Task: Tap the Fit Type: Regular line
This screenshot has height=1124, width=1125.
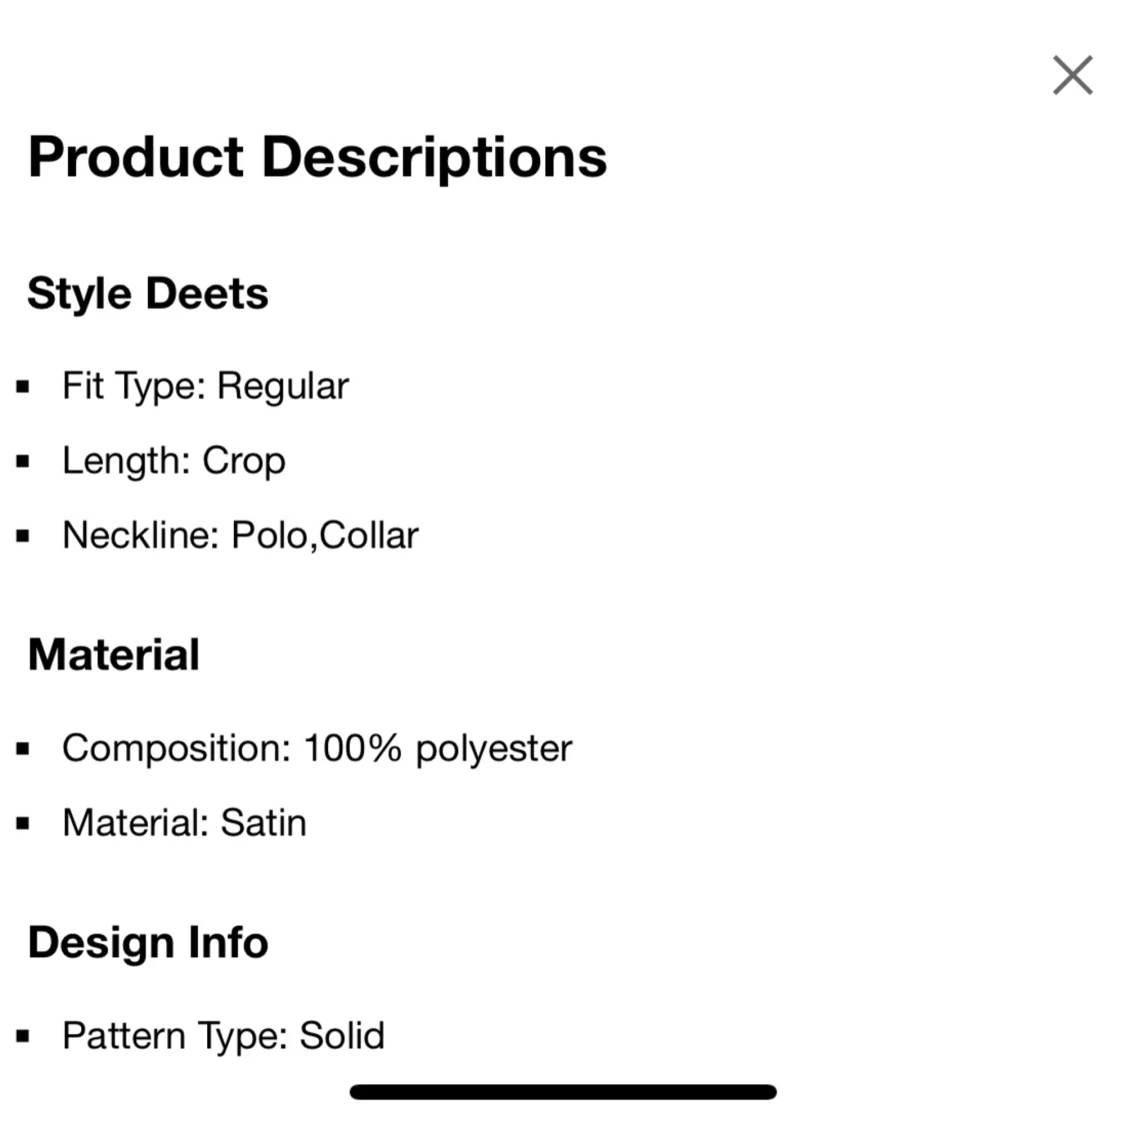Action: point(205,387)
